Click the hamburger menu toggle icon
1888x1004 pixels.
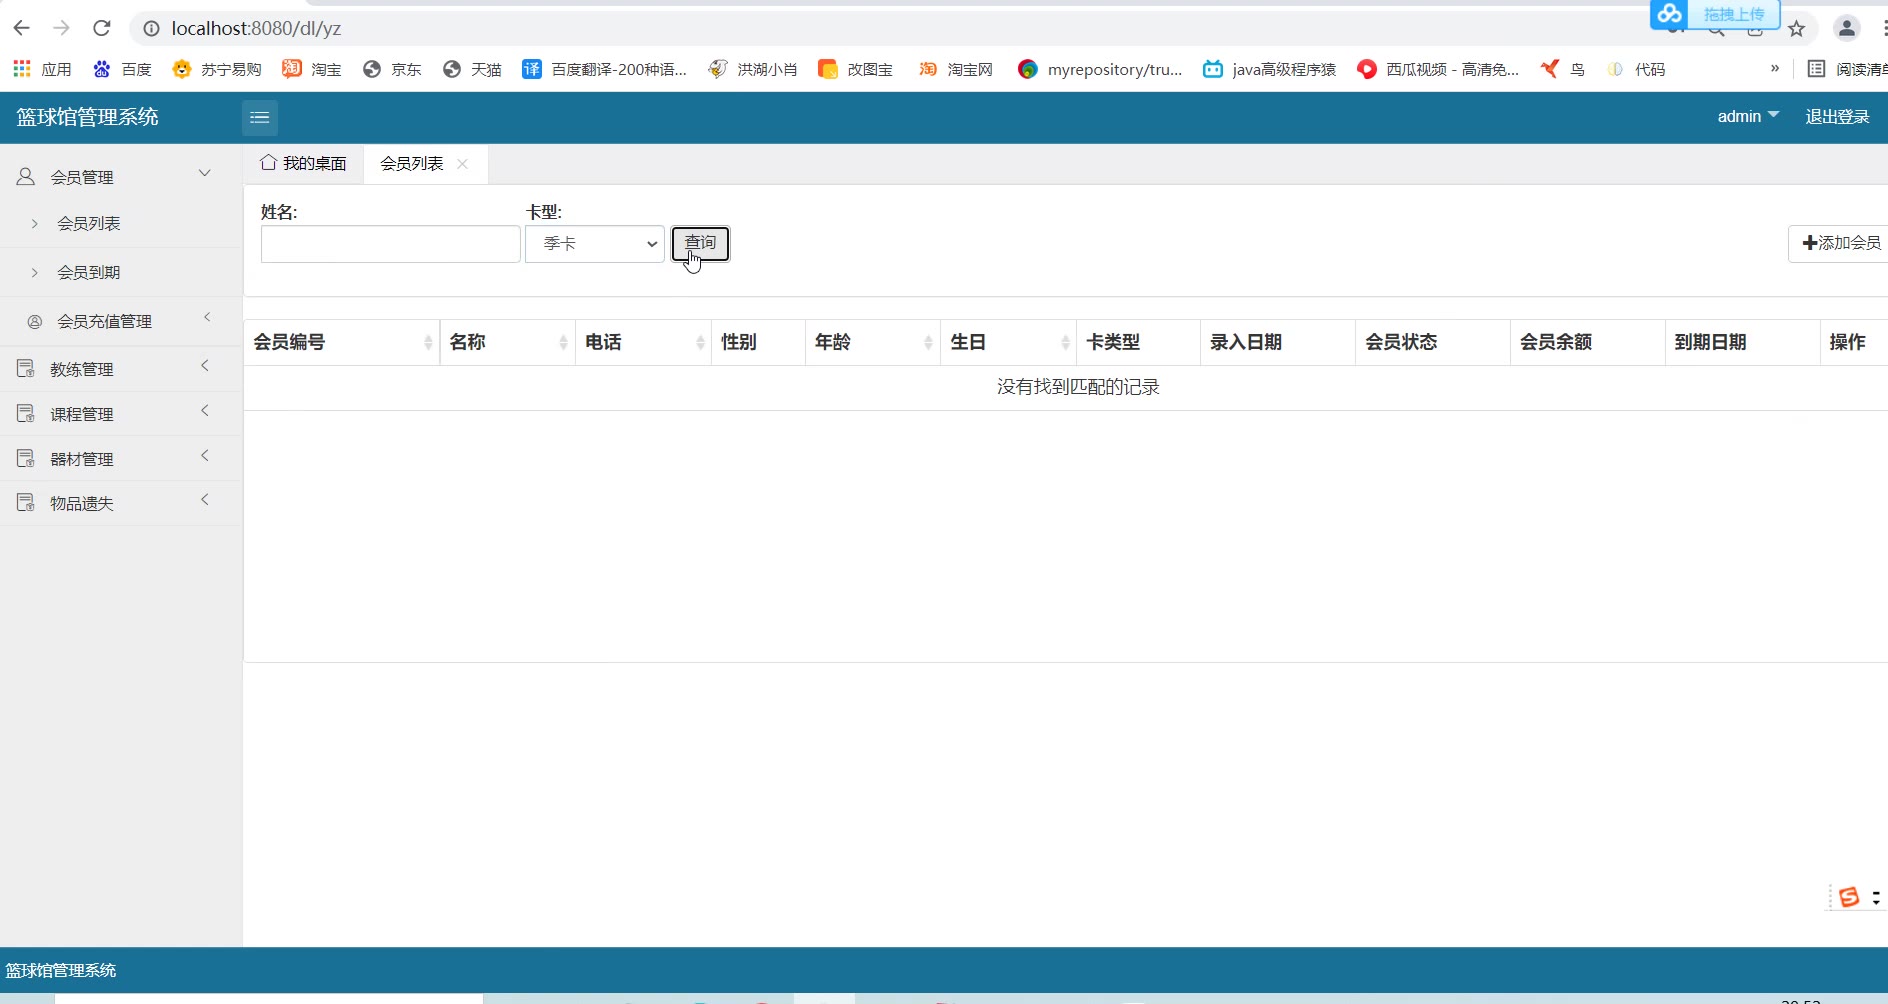pyautogui.click(x=259, y=118)
